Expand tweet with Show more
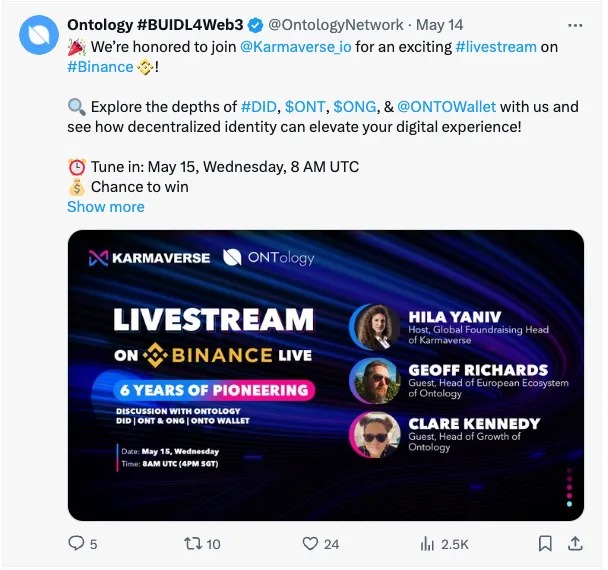The width and height of the screenshot is (608, 570). [105, 207]
